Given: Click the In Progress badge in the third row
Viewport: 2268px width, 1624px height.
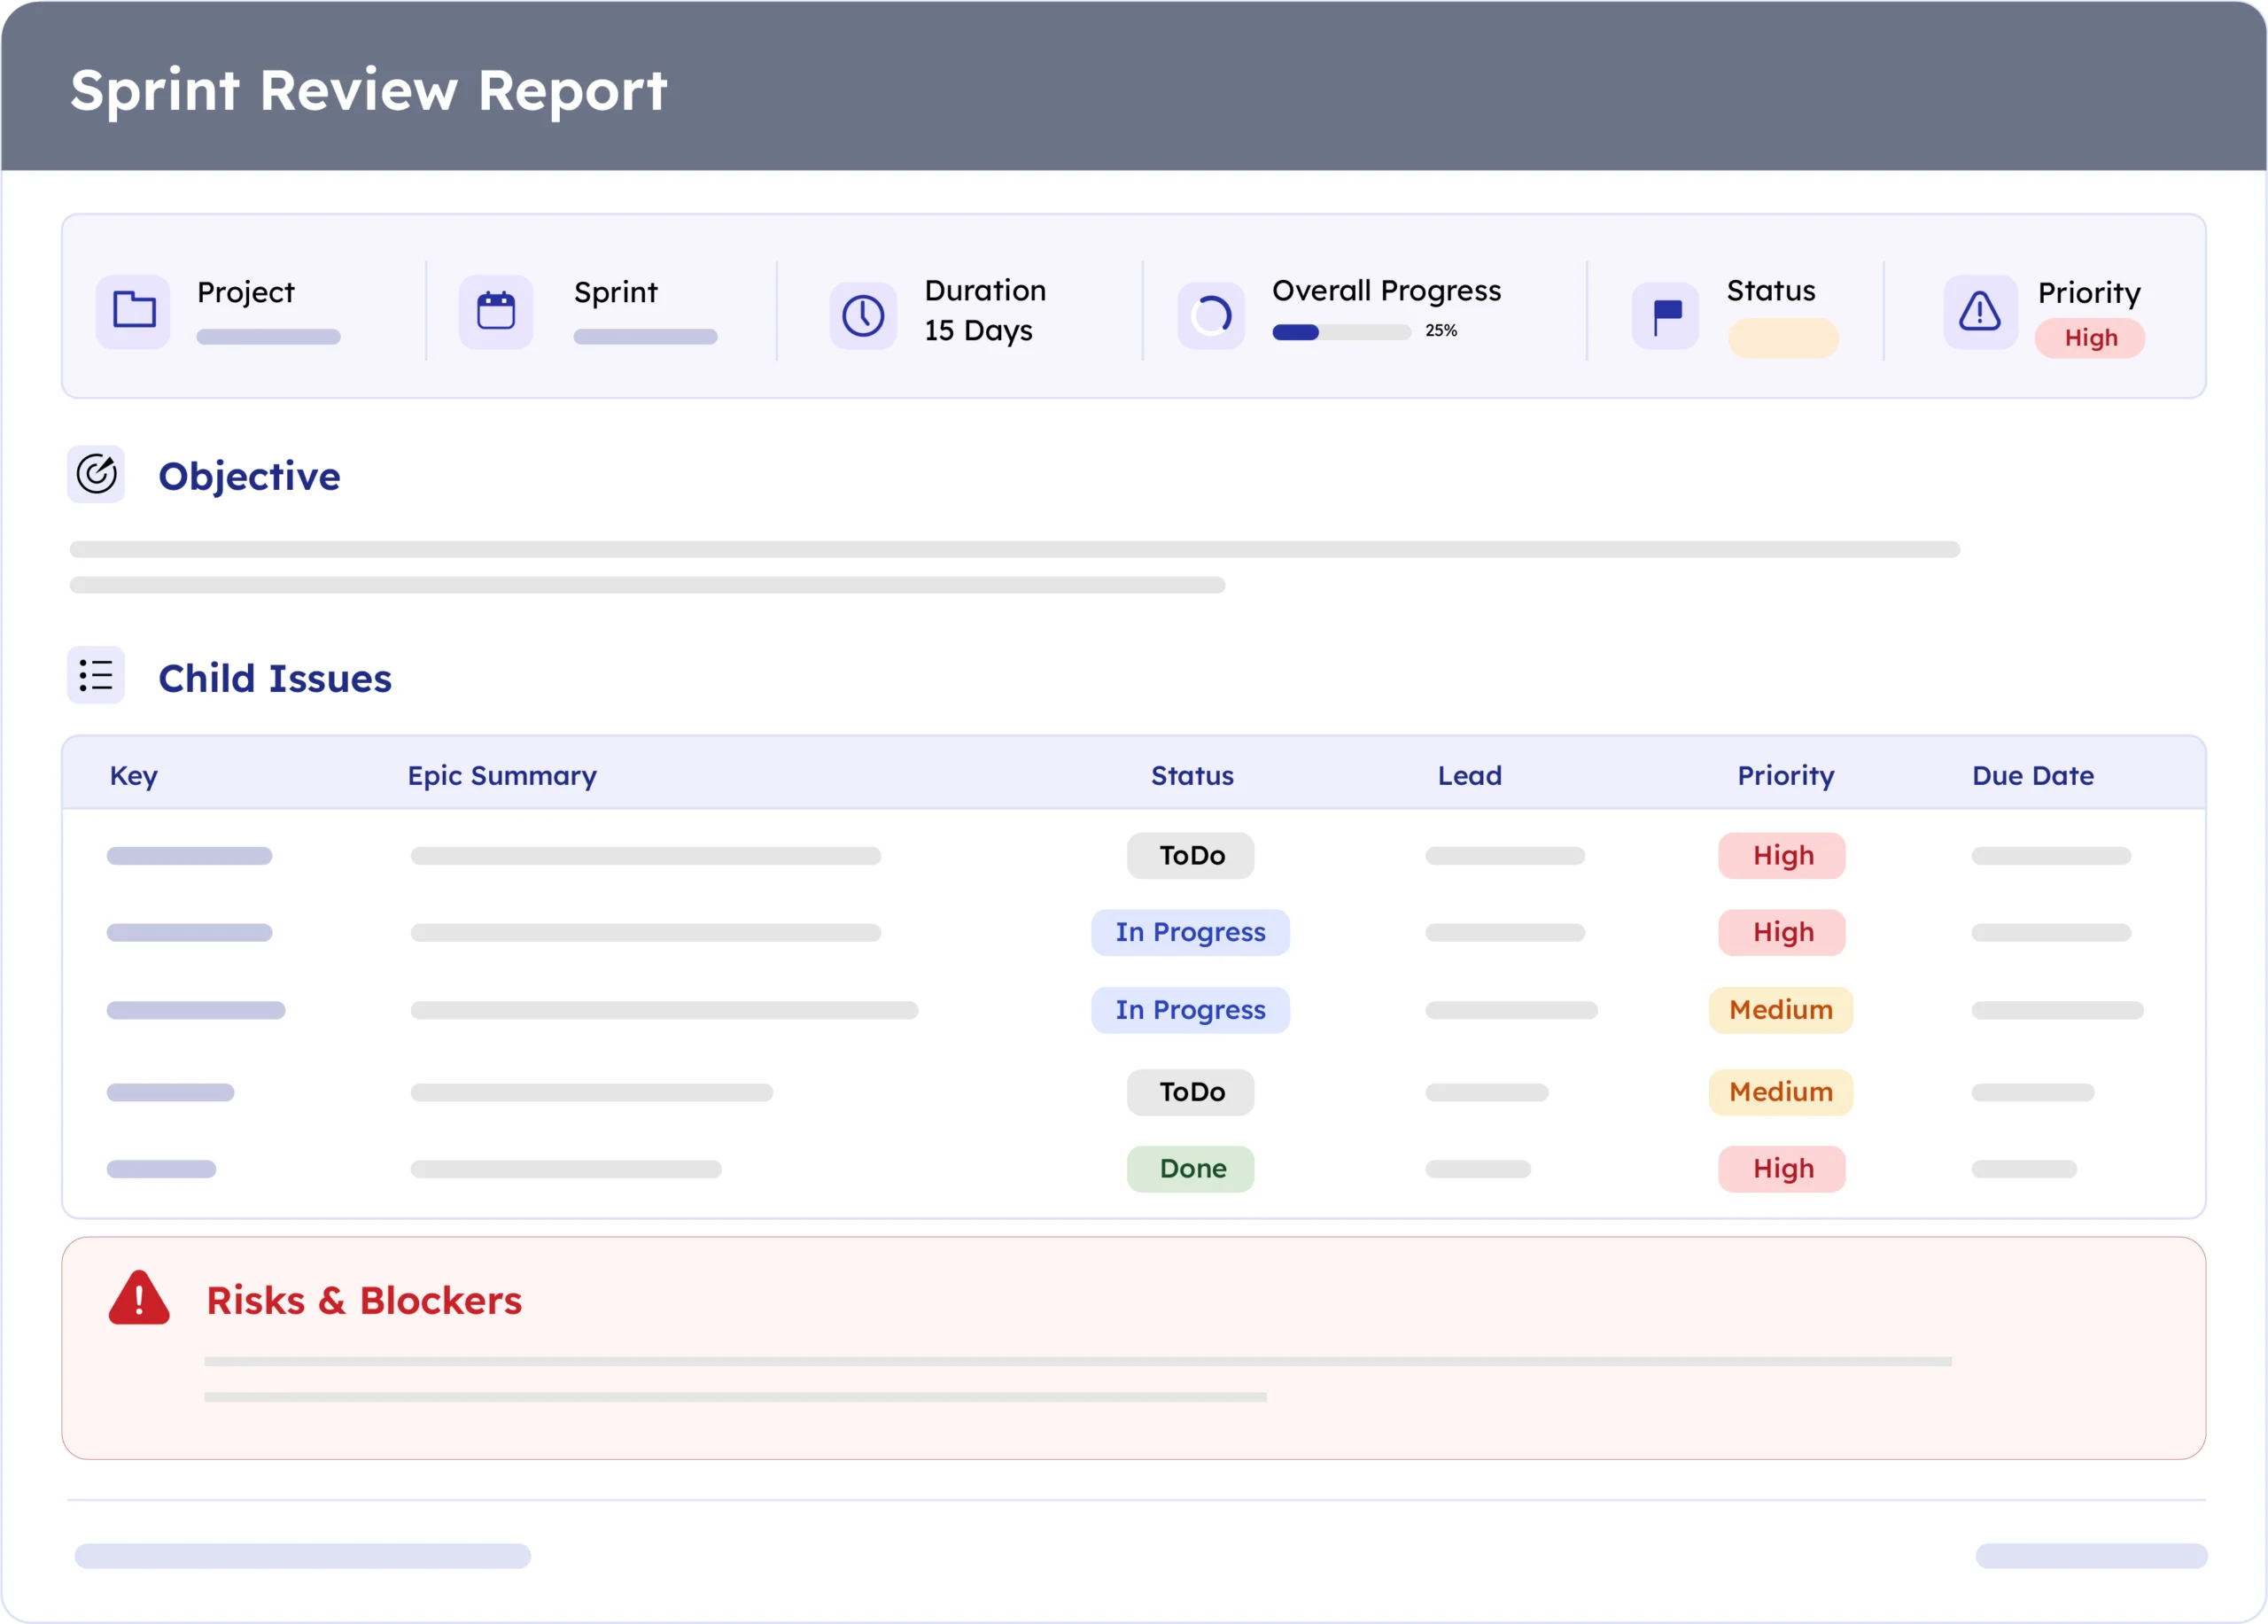Looking at the screenshot, I should pyautogui.click(x=1190, y=1010).
